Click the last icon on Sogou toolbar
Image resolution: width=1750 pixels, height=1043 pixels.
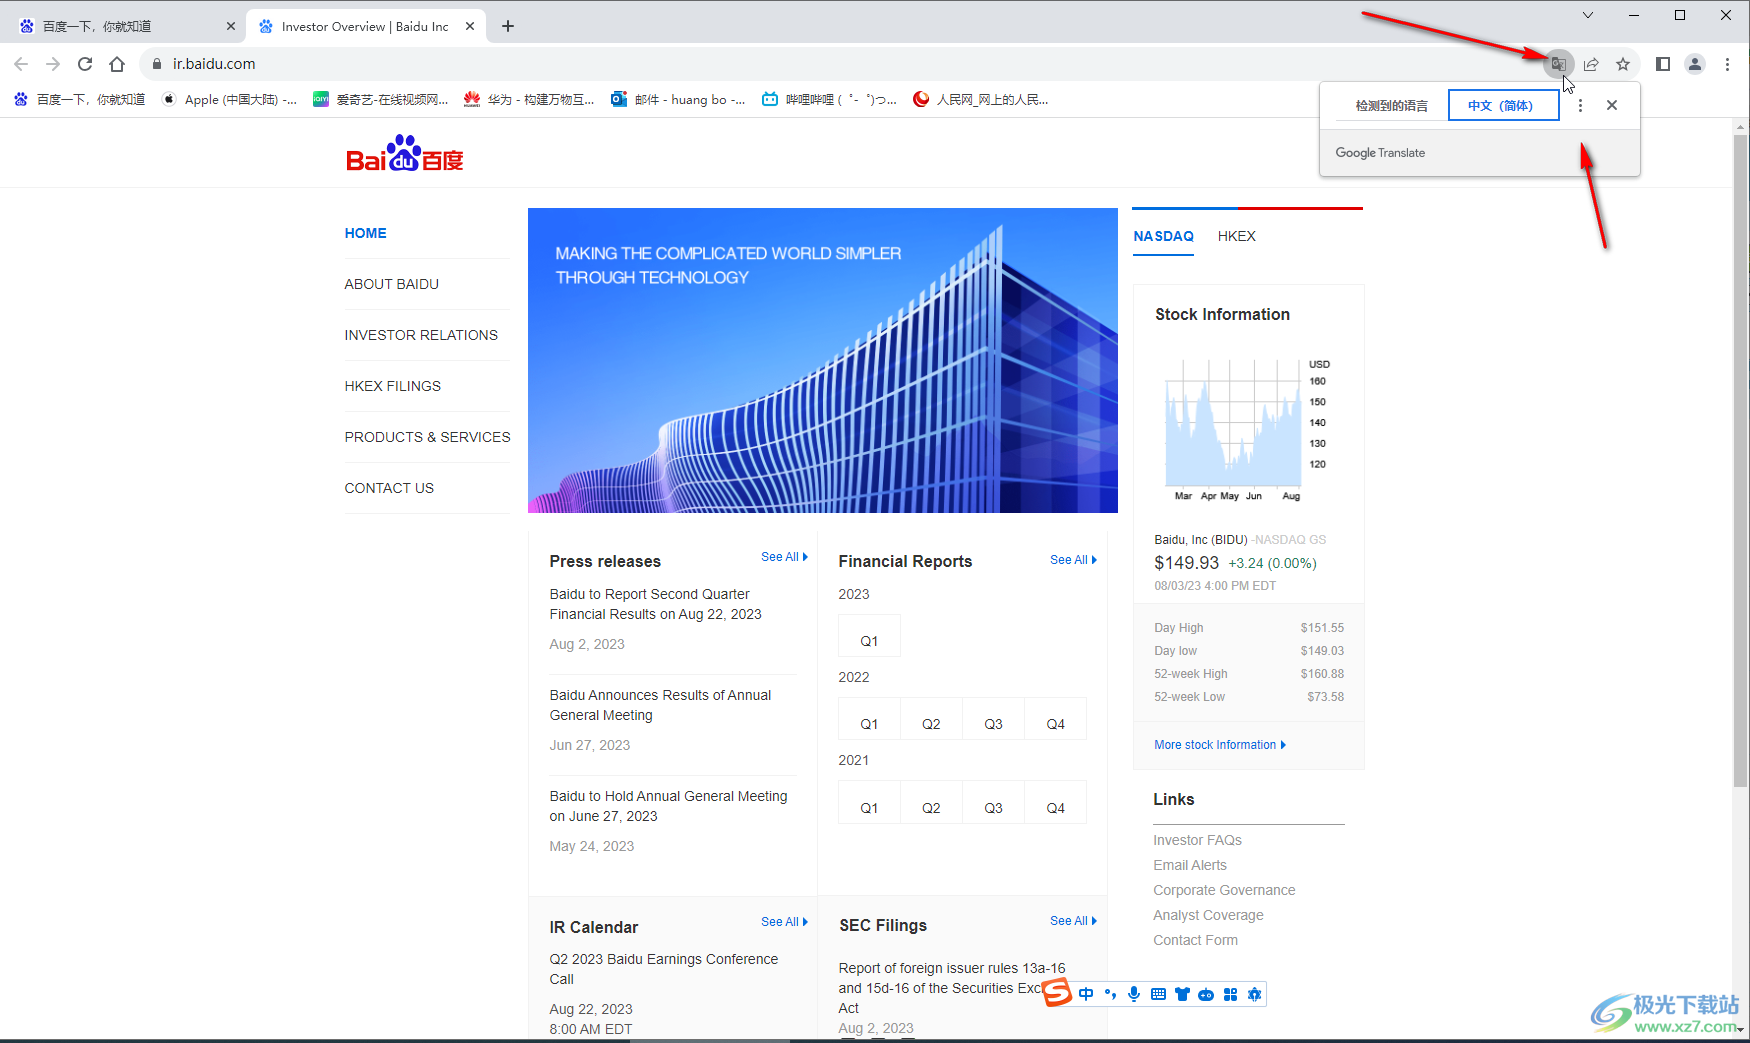point(1254,994)
